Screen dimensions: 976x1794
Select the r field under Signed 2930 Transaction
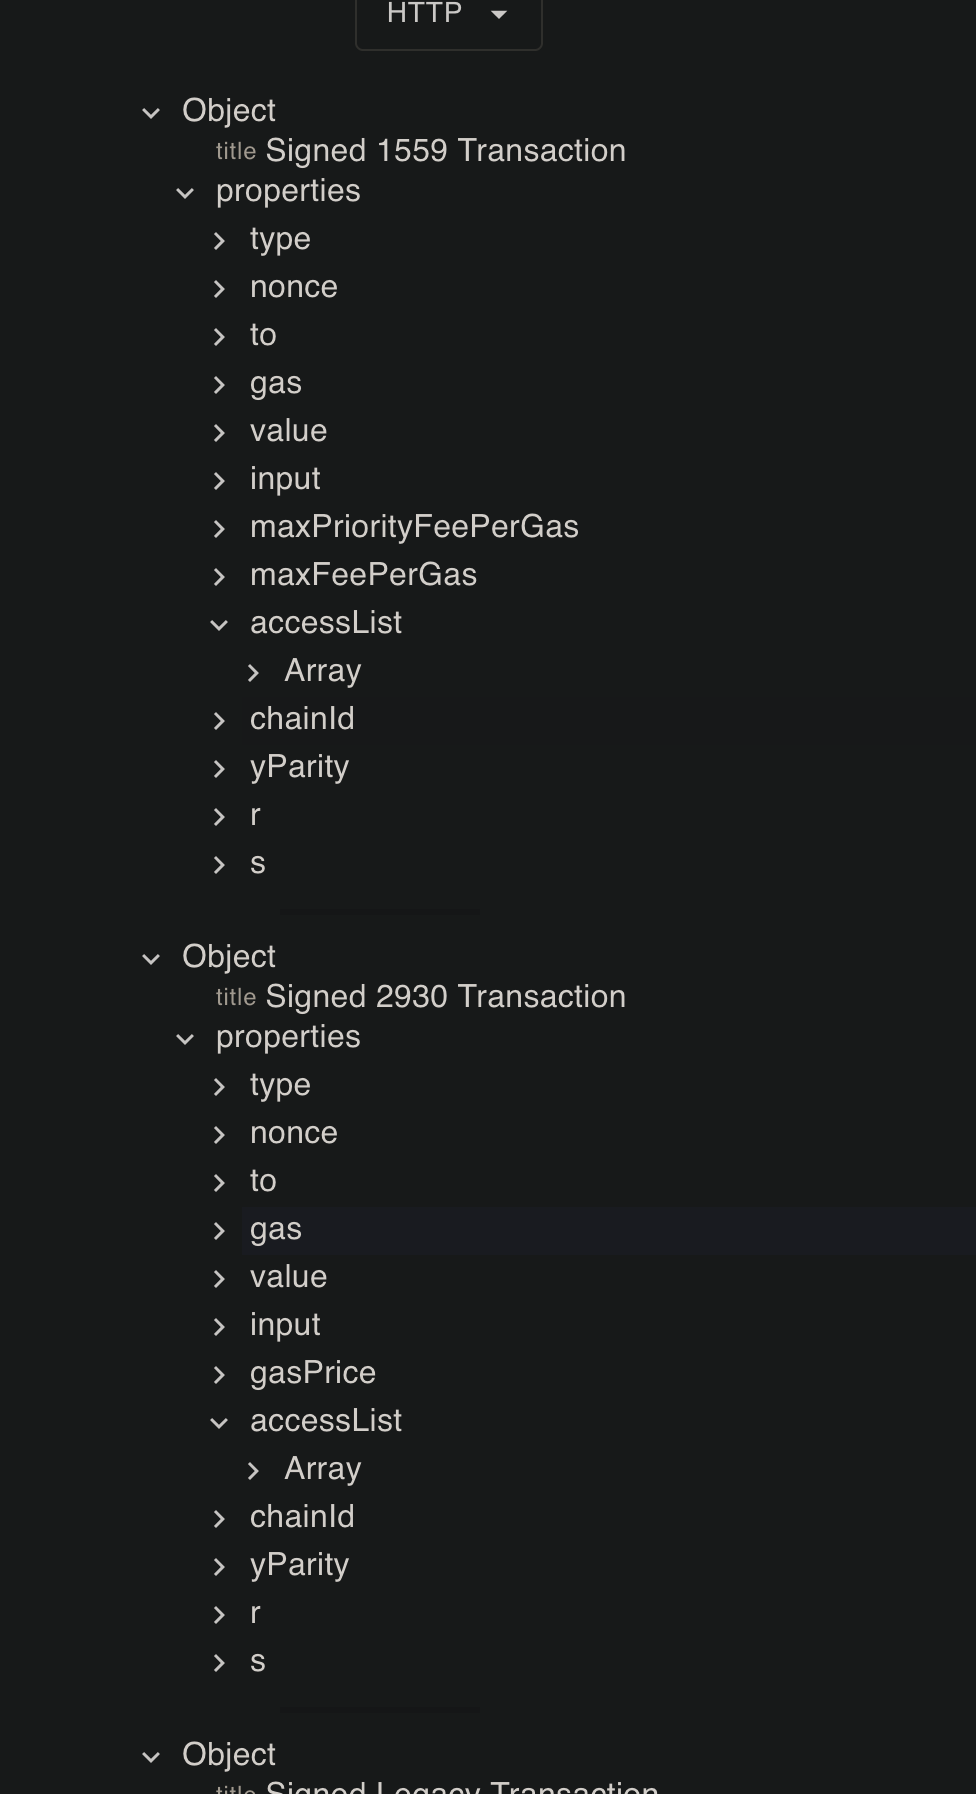point(255,1613)
